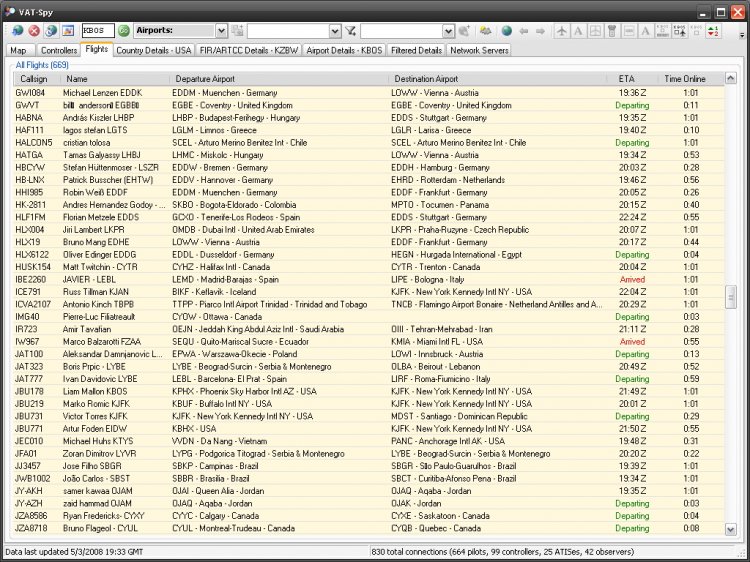Click the green Go button beside KBOS

point(124,31)
